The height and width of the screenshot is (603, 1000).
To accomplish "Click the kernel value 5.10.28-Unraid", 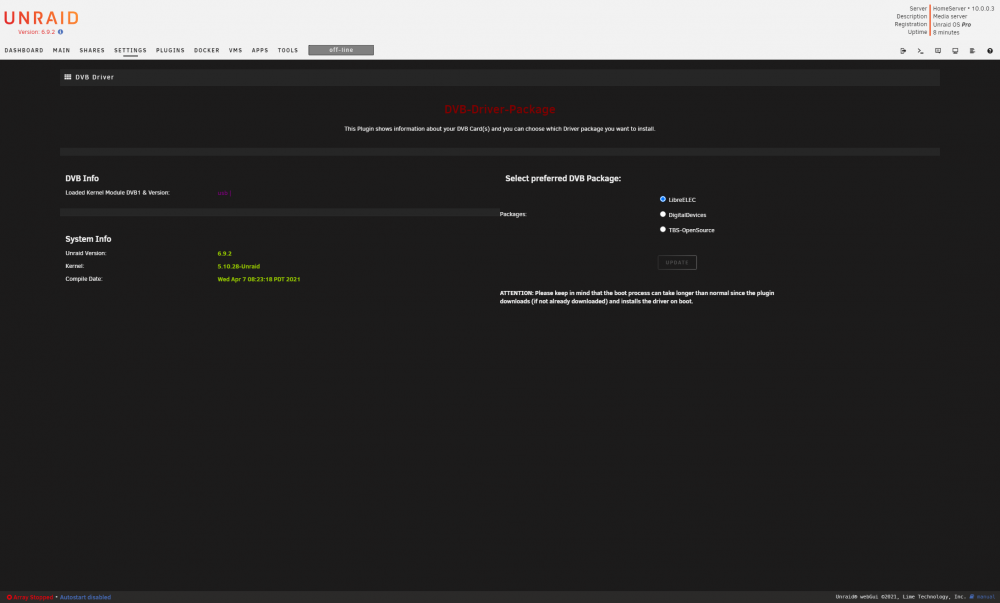I will click(239, 266).
